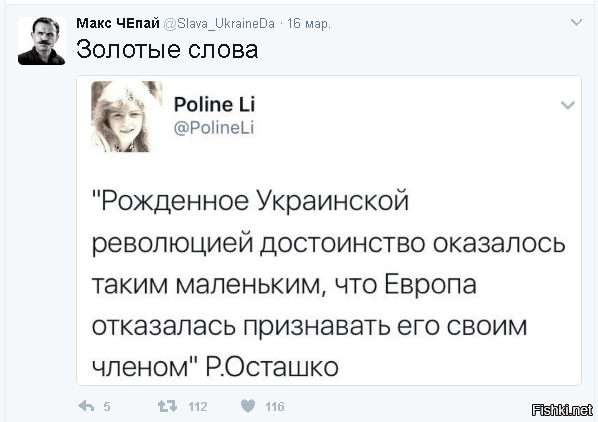Click the word Европа in the quoted tweet
The image size is (598, 422).
click(430, 286)
